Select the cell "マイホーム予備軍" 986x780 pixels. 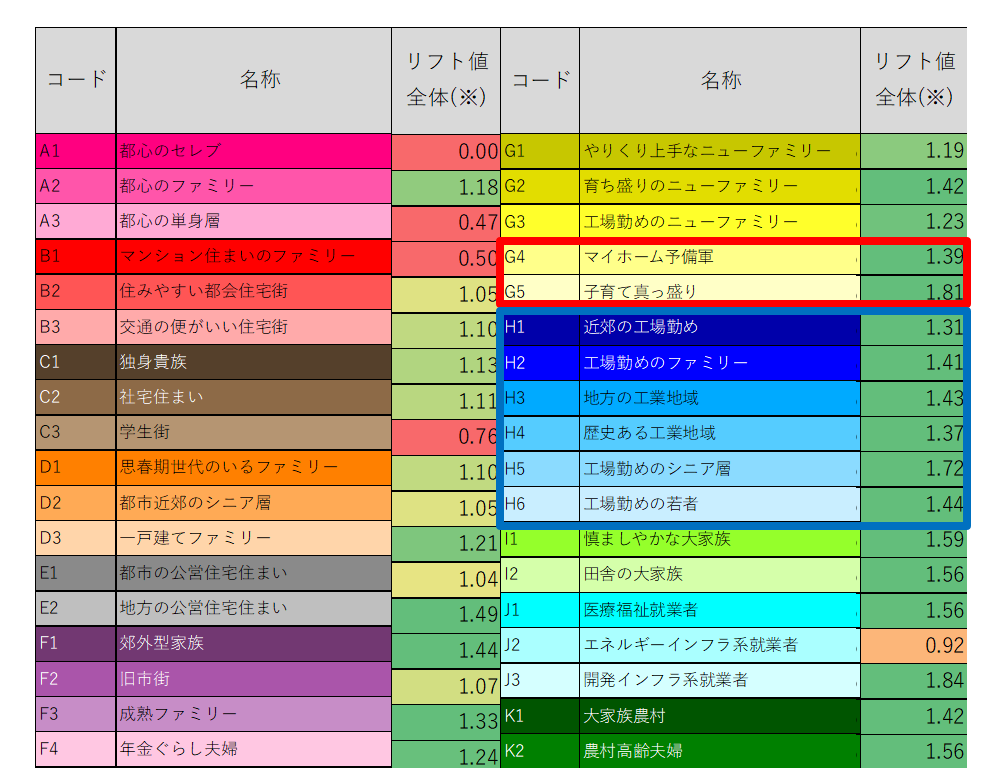[x=719, y=257]
